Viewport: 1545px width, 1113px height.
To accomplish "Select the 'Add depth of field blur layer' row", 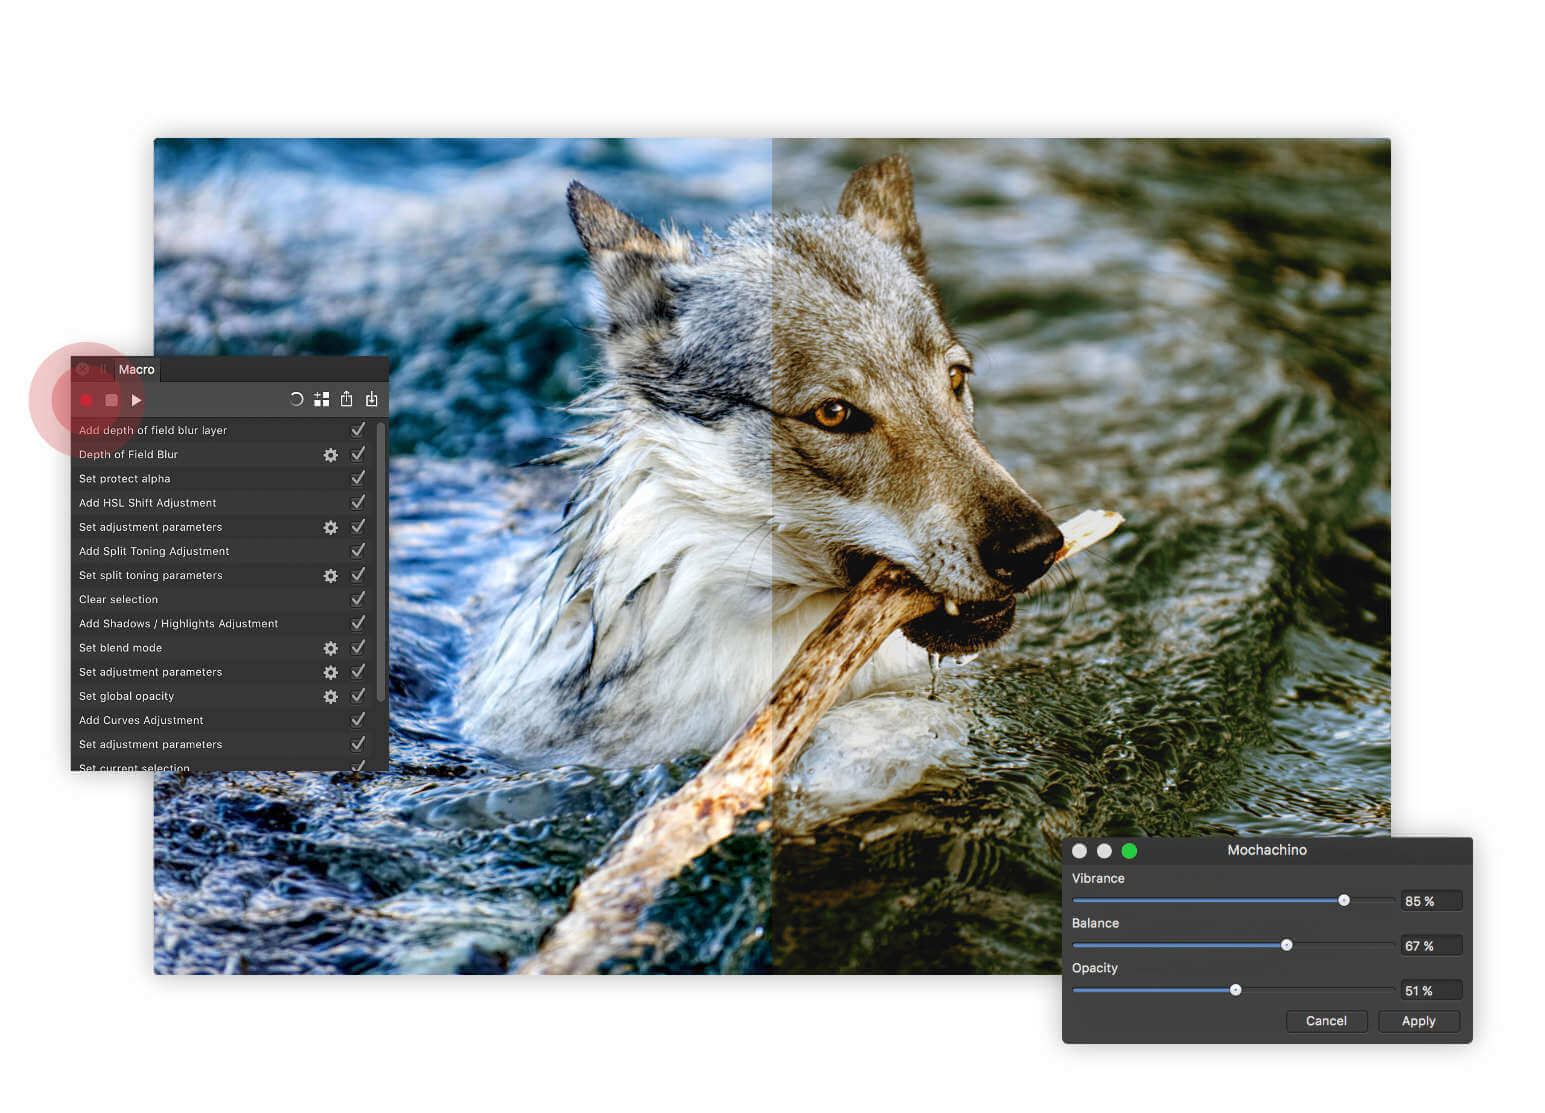I will (222, 430).
